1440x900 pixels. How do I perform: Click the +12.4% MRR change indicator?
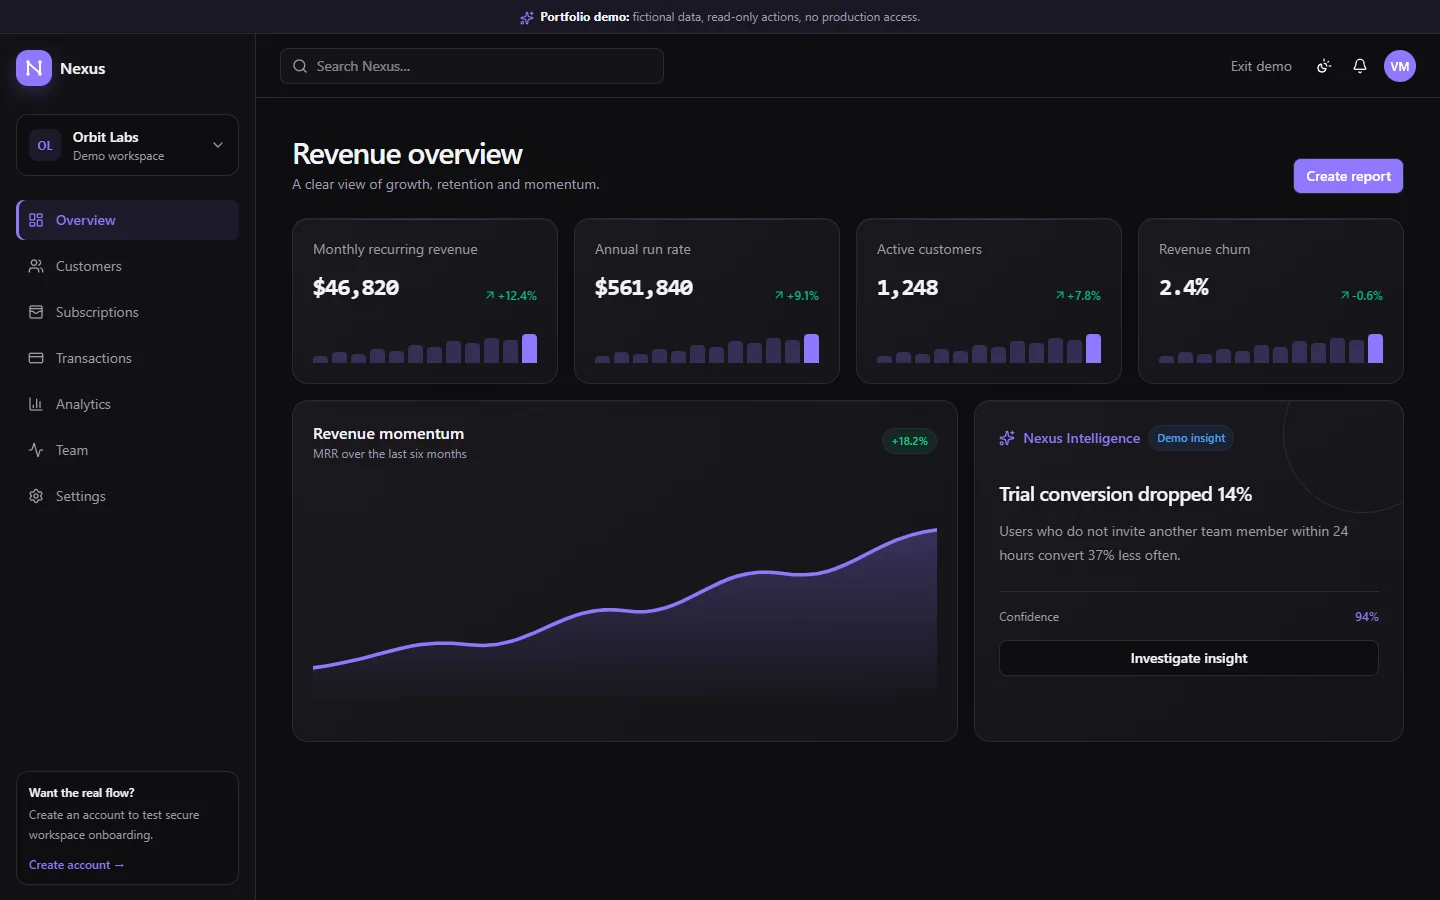coord(511,296)
